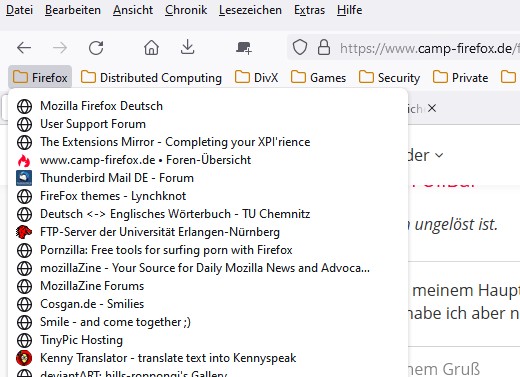Open the Chronik menu
This screenshot has width=520, height=377.
(x=186, y=10)
